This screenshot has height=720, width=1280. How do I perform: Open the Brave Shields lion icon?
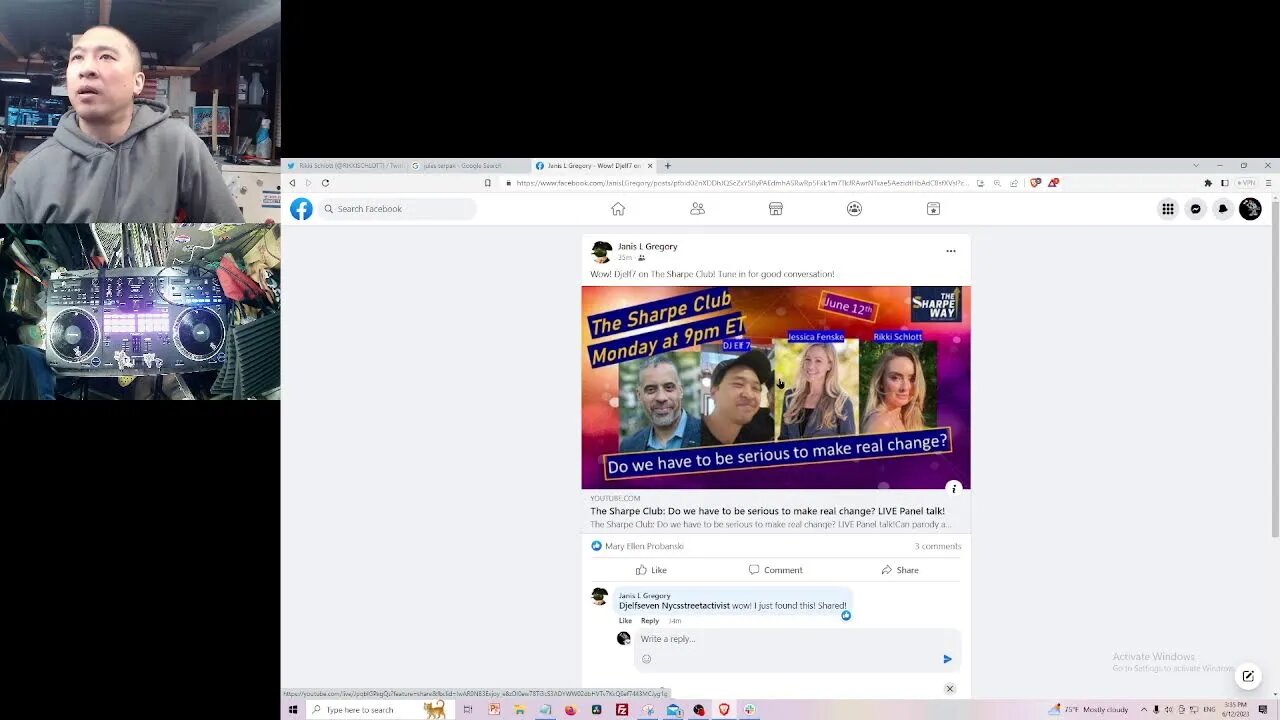click(x=1035, y=183)
